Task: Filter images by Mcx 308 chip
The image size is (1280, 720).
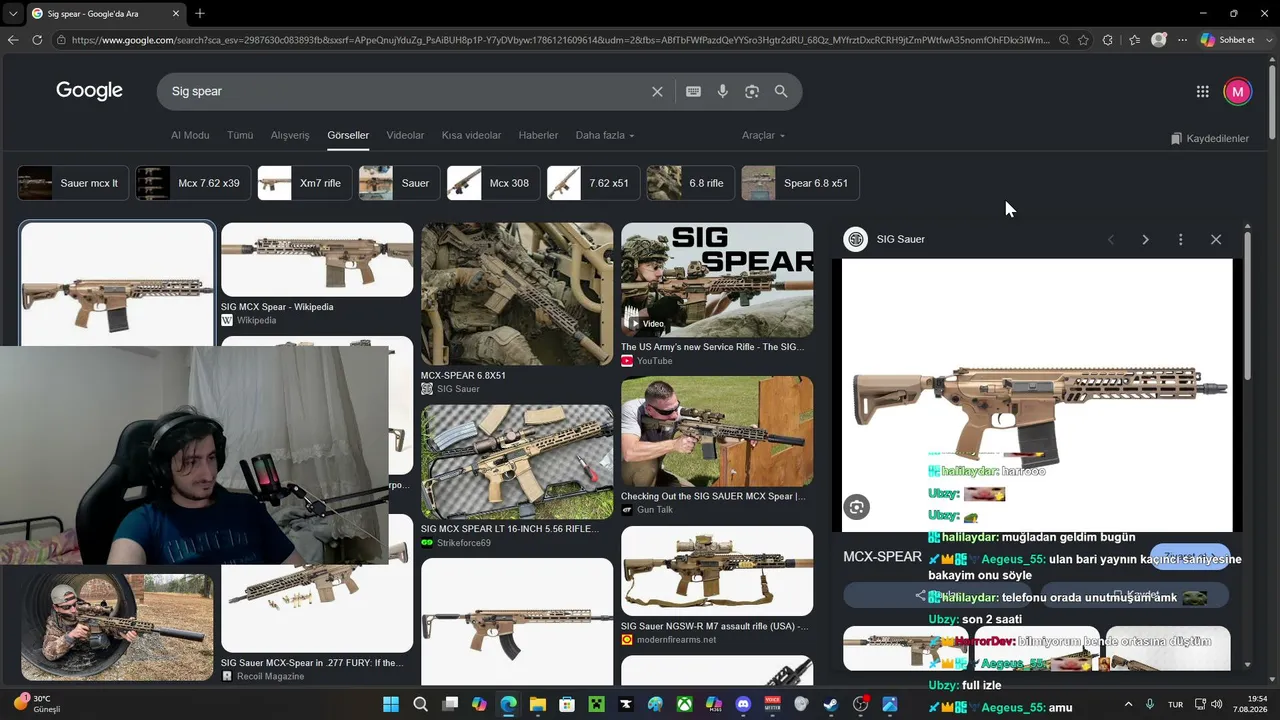Action: [494, 183]
